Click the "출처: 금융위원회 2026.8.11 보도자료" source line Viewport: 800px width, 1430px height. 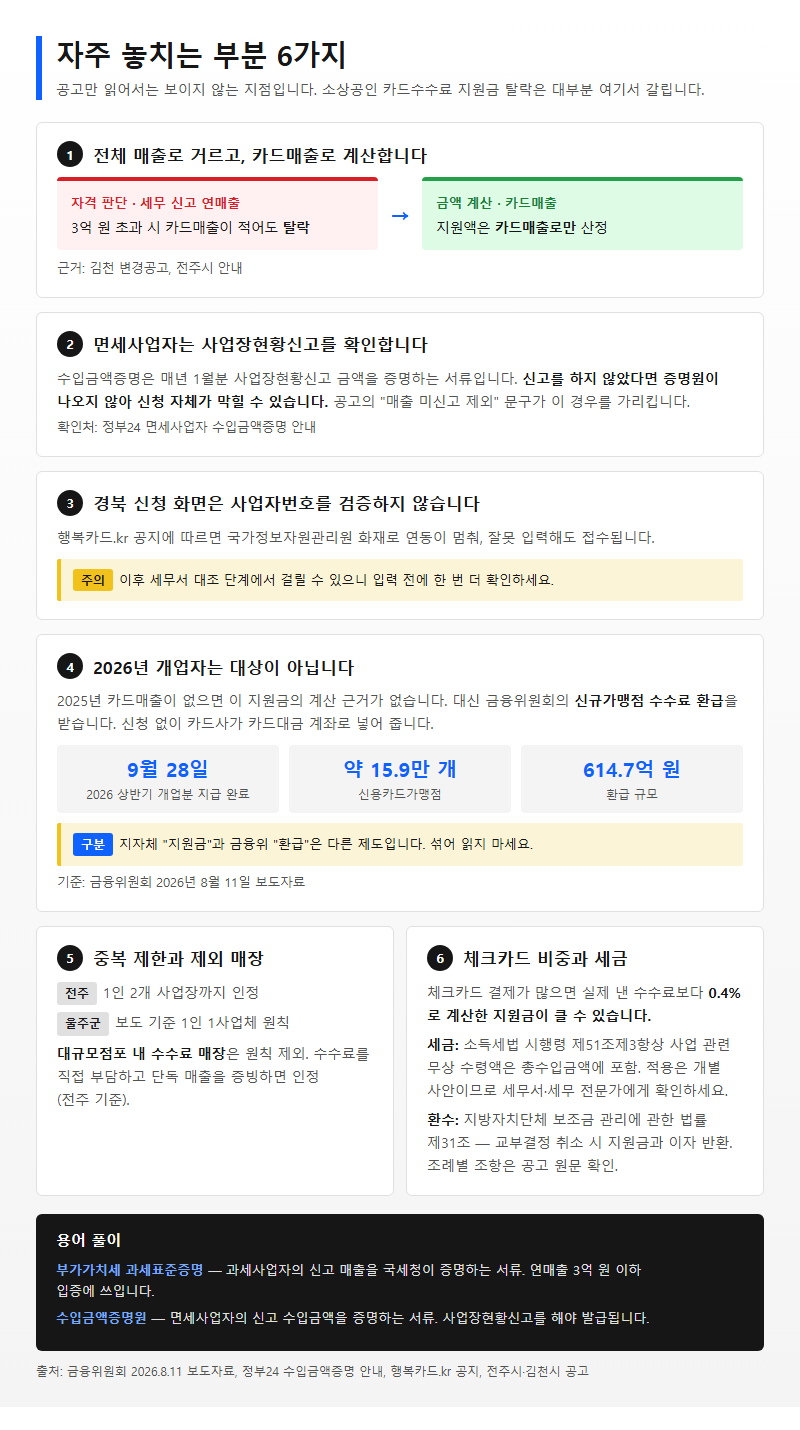point(312,1371)
